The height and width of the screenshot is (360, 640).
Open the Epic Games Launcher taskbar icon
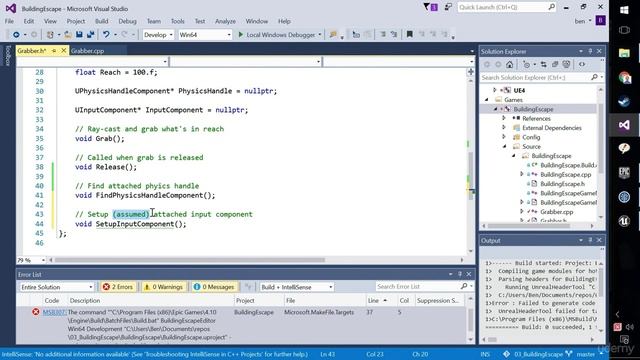(x=624, y=173)
